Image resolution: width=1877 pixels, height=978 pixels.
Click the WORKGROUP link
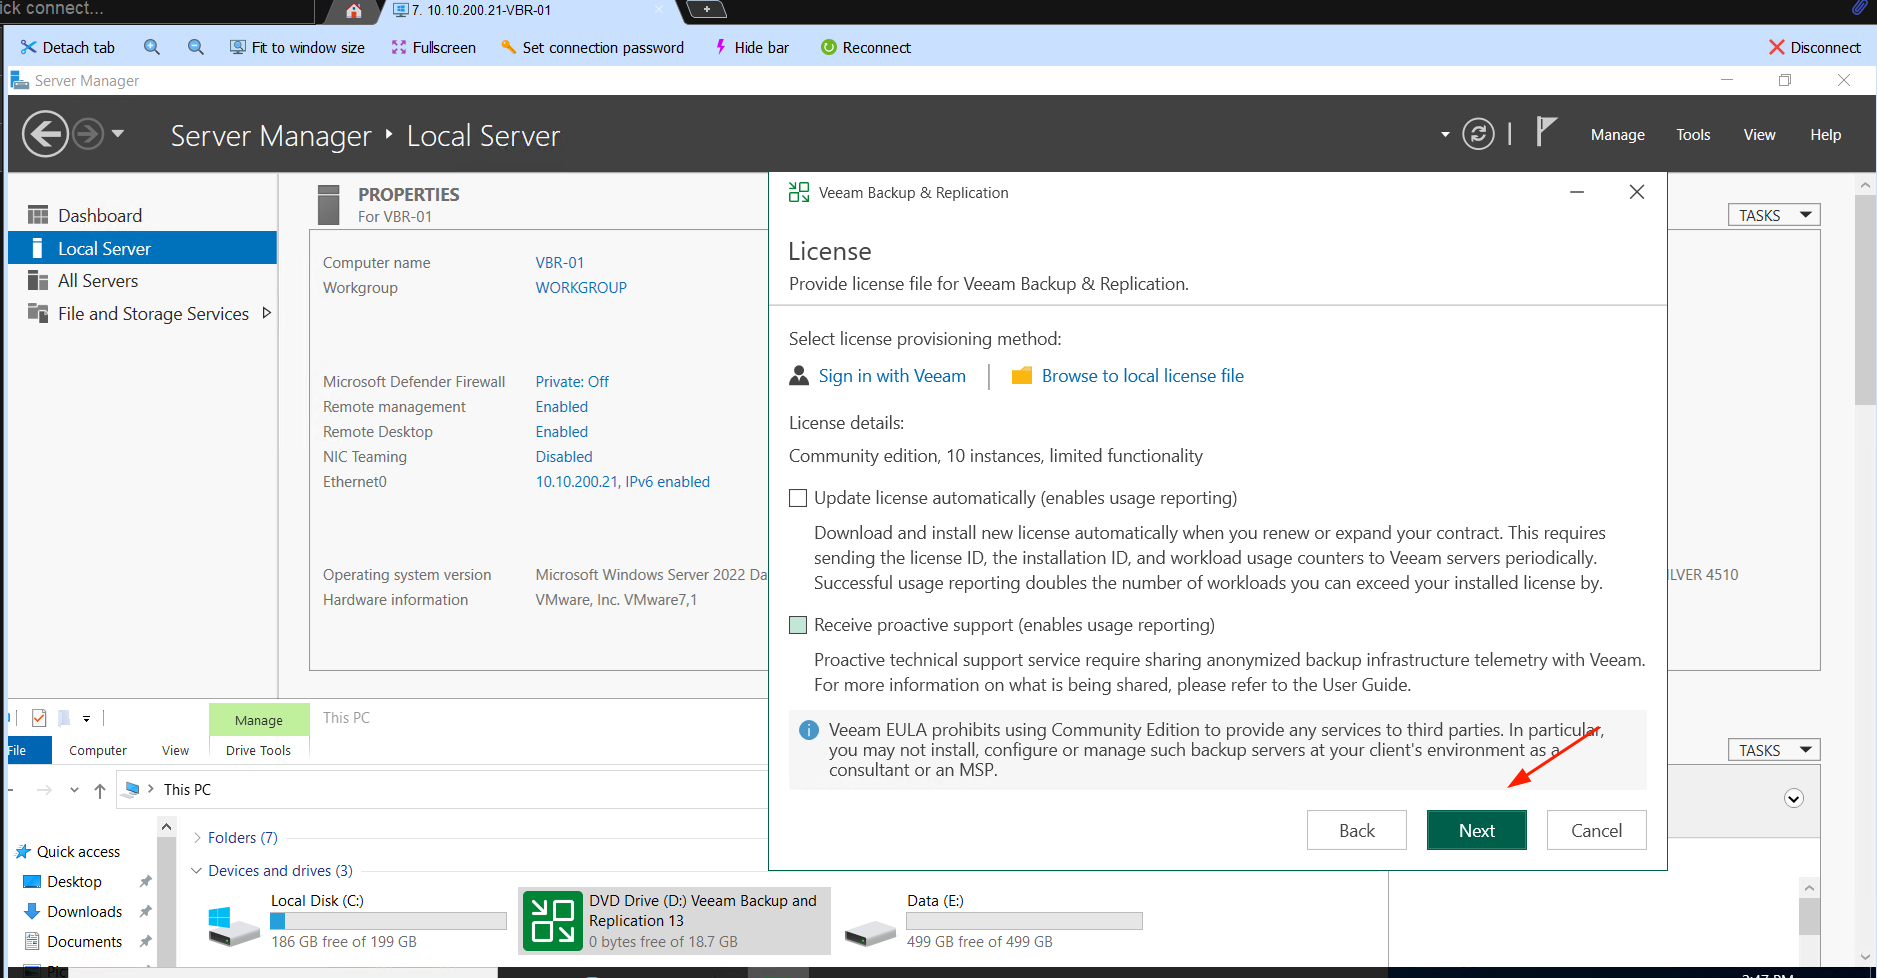(x=581, y=288)
